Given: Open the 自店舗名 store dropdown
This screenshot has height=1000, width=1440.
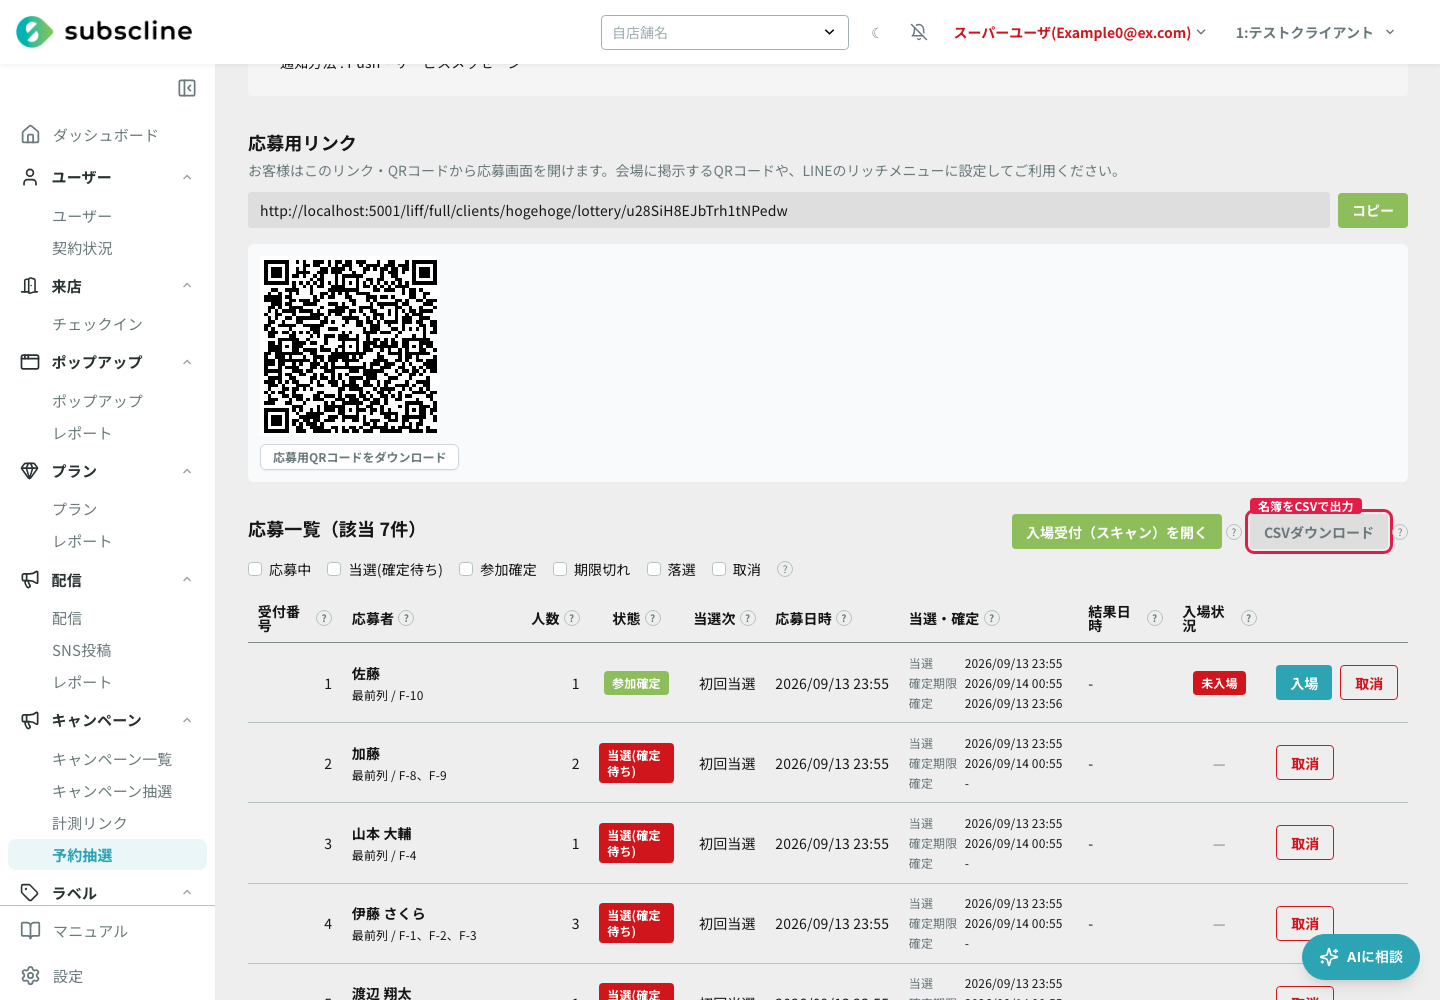Looking at the screenshot, I should [725, 32].
